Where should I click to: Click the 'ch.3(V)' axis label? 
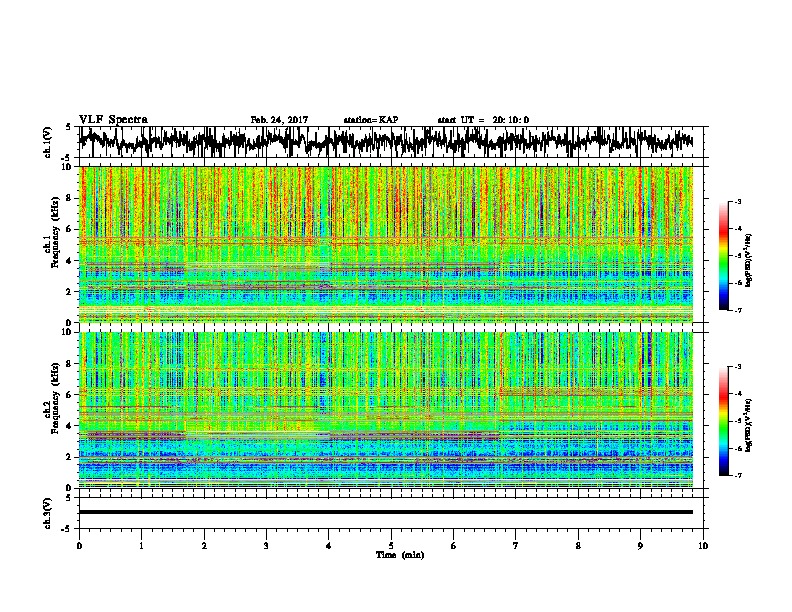[x=47, y=514]
